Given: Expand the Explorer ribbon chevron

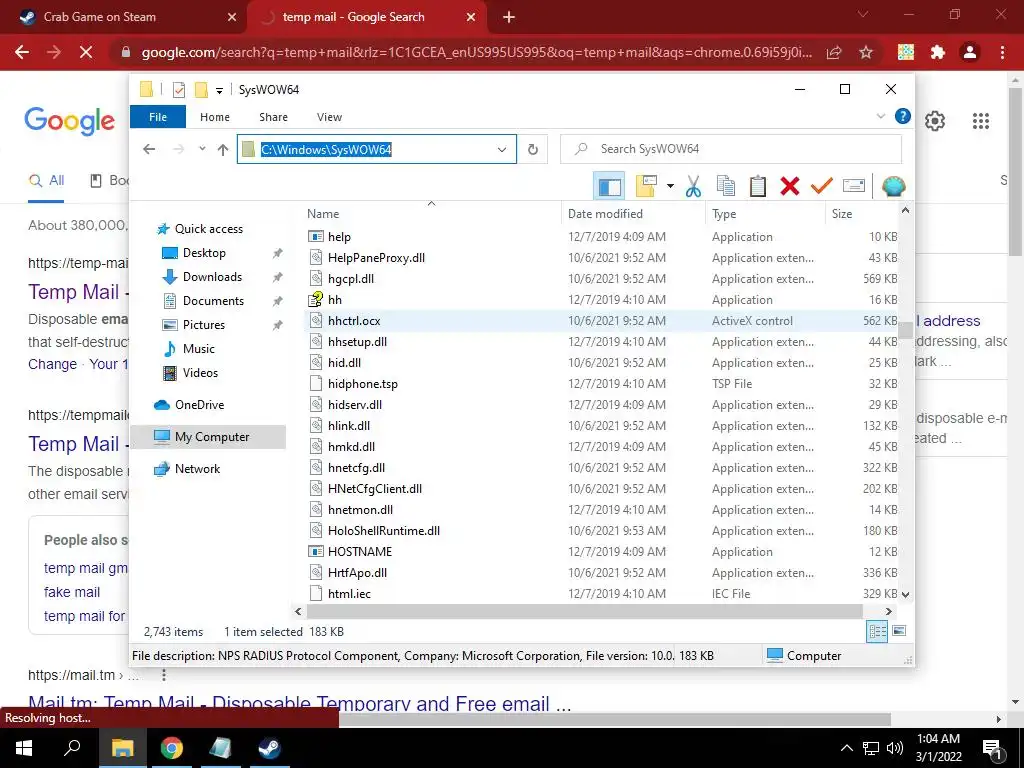Looking at the screenshot, I should tap(880, 116).
